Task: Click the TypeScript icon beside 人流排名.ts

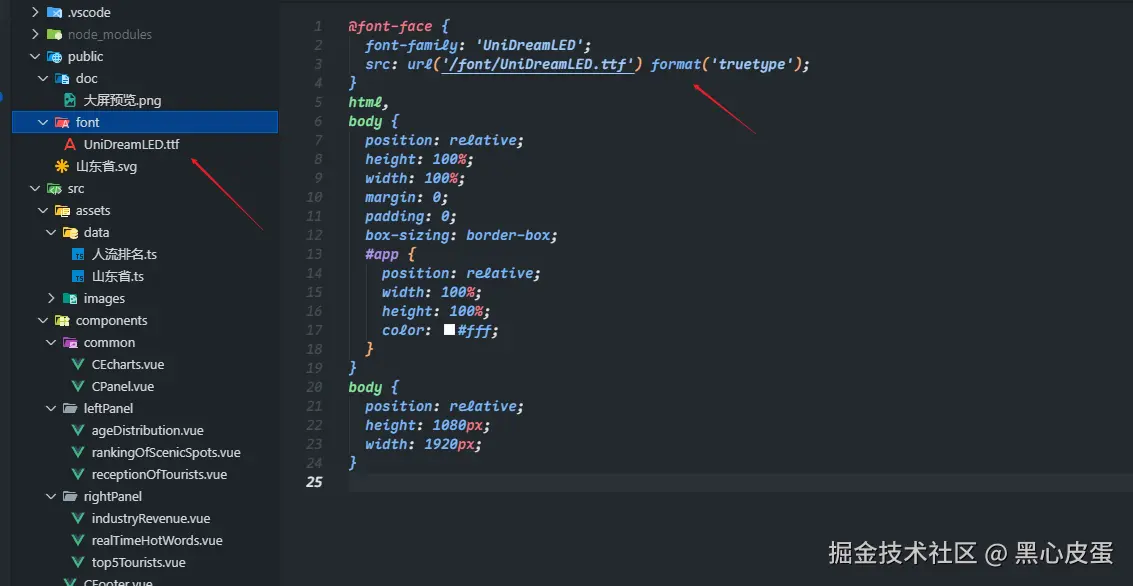Action: click(x=78, y=255)
